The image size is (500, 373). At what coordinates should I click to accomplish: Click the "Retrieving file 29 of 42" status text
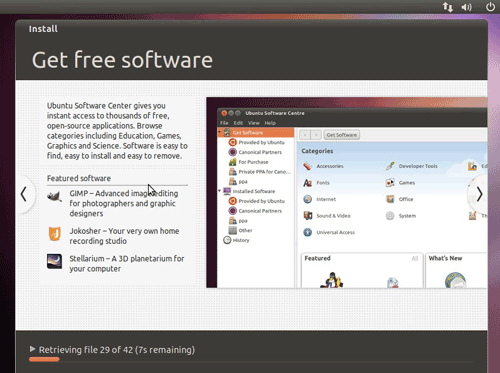[117, 350]
